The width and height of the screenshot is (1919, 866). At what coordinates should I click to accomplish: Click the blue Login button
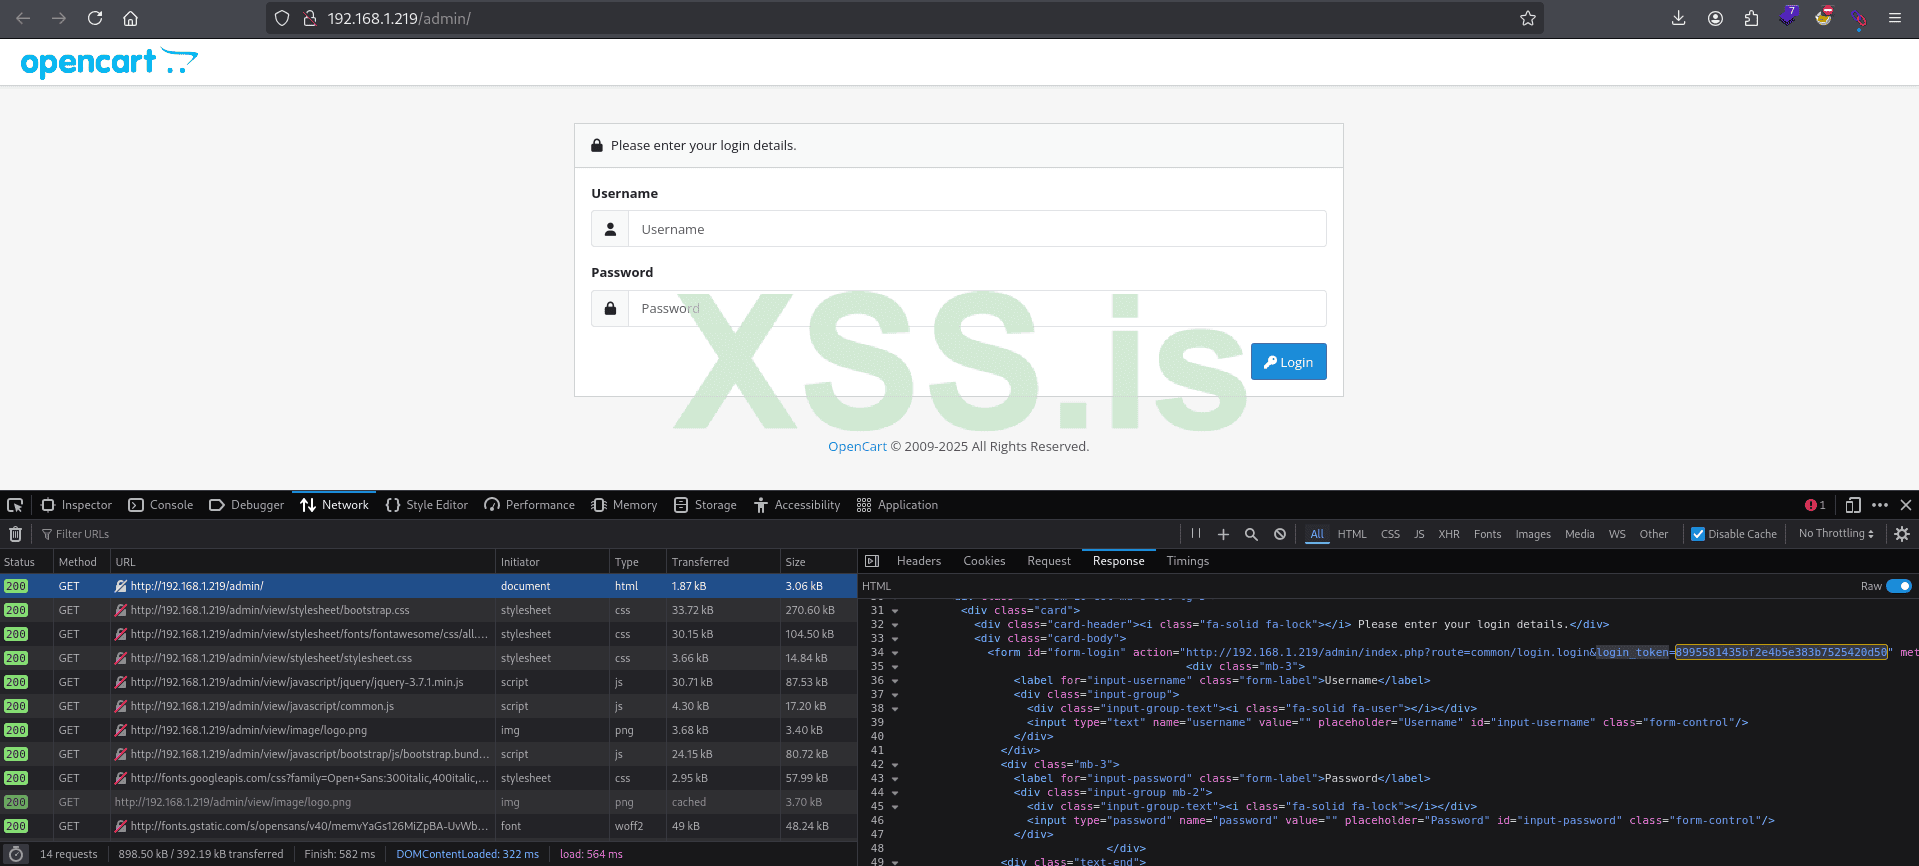[x=1288, y=362]
